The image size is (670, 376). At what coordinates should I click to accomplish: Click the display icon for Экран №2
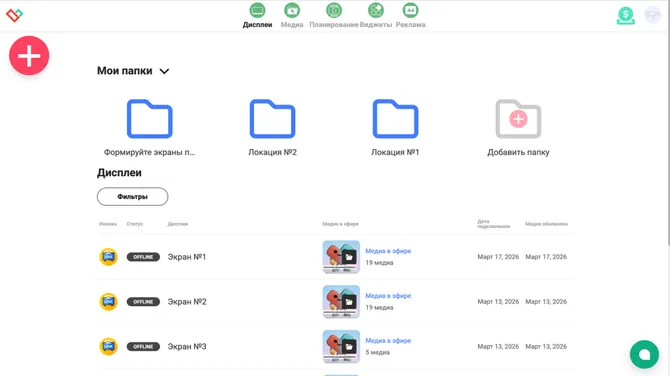tap(109, 302)
